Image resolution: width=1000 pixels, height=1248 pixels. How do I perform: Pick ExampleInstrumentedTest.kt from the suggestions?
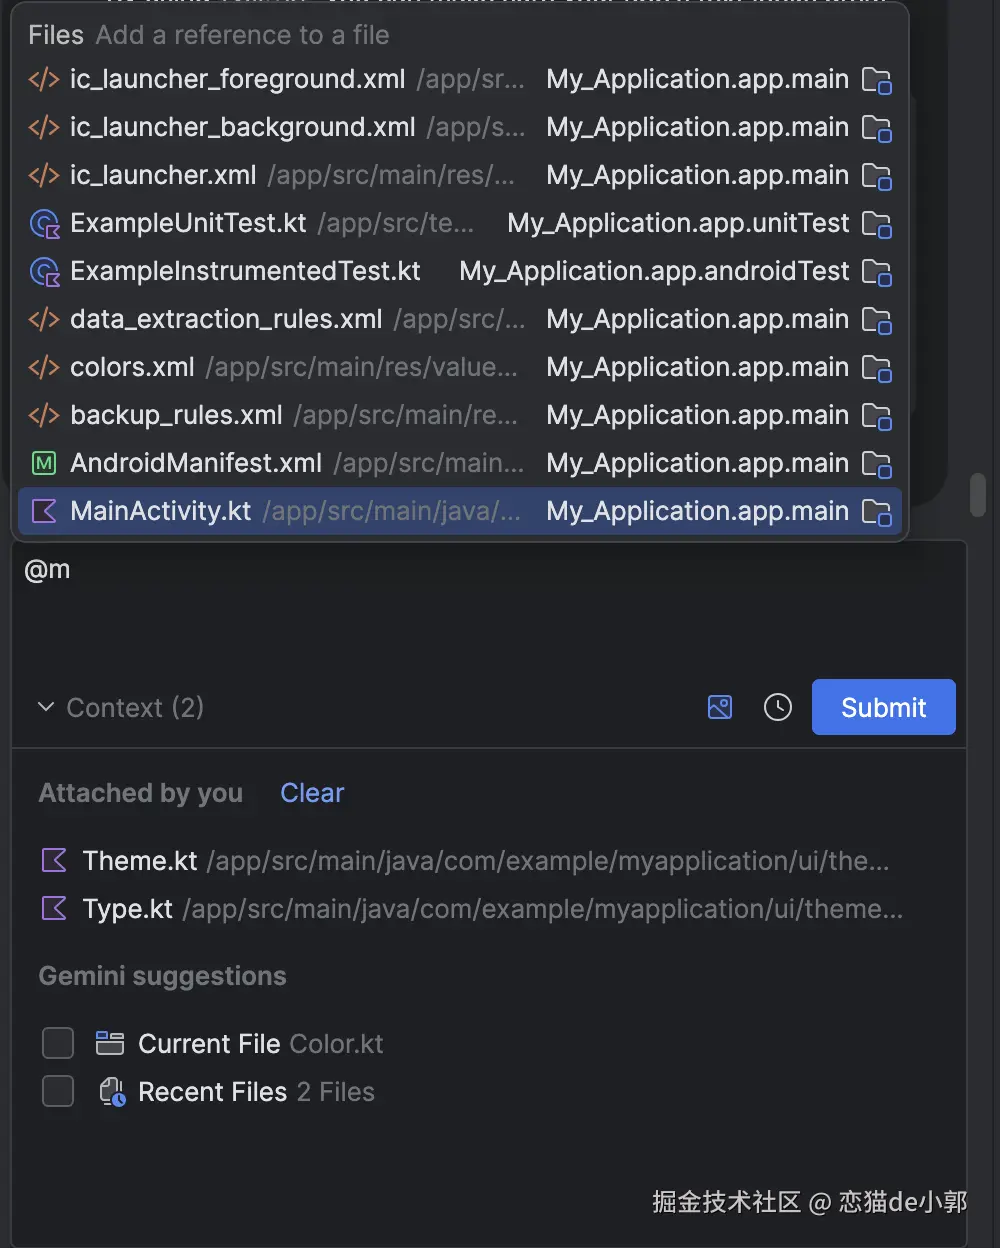coord(245,271)
